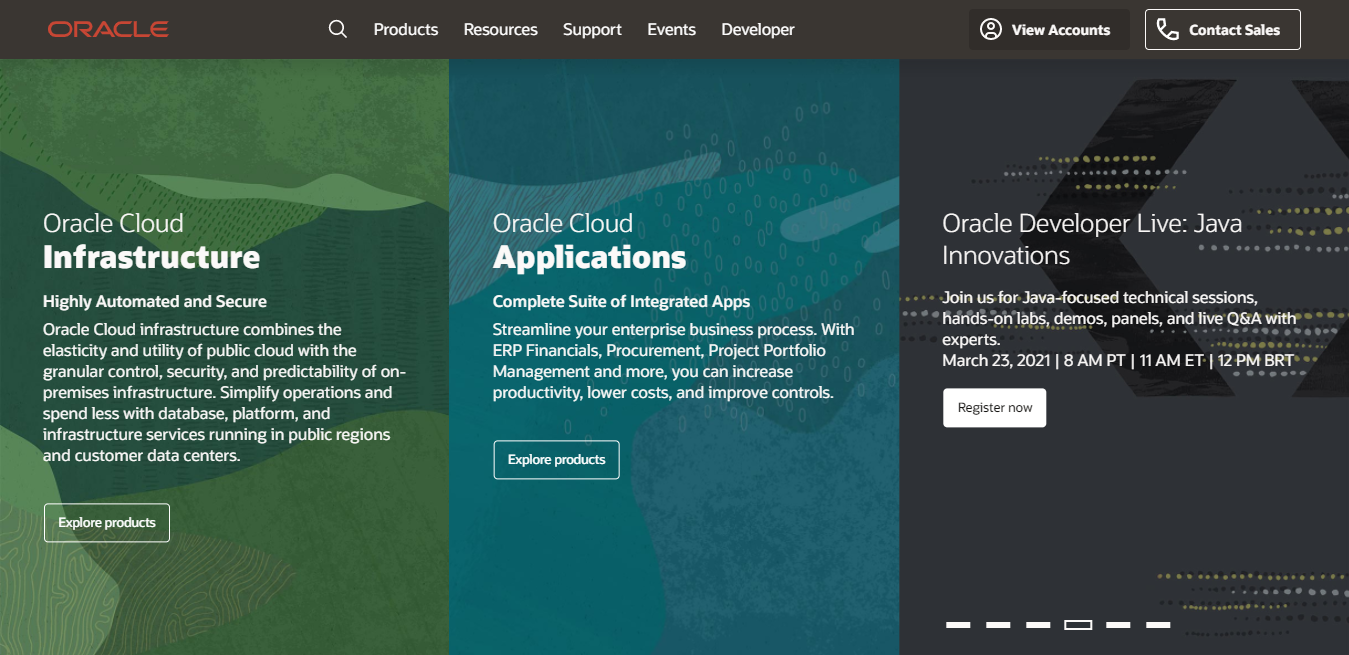Viewport: 1349px width, 655px height.
Task: Select the fourth (active) carousel indicator
Action: coord(1078,625)
